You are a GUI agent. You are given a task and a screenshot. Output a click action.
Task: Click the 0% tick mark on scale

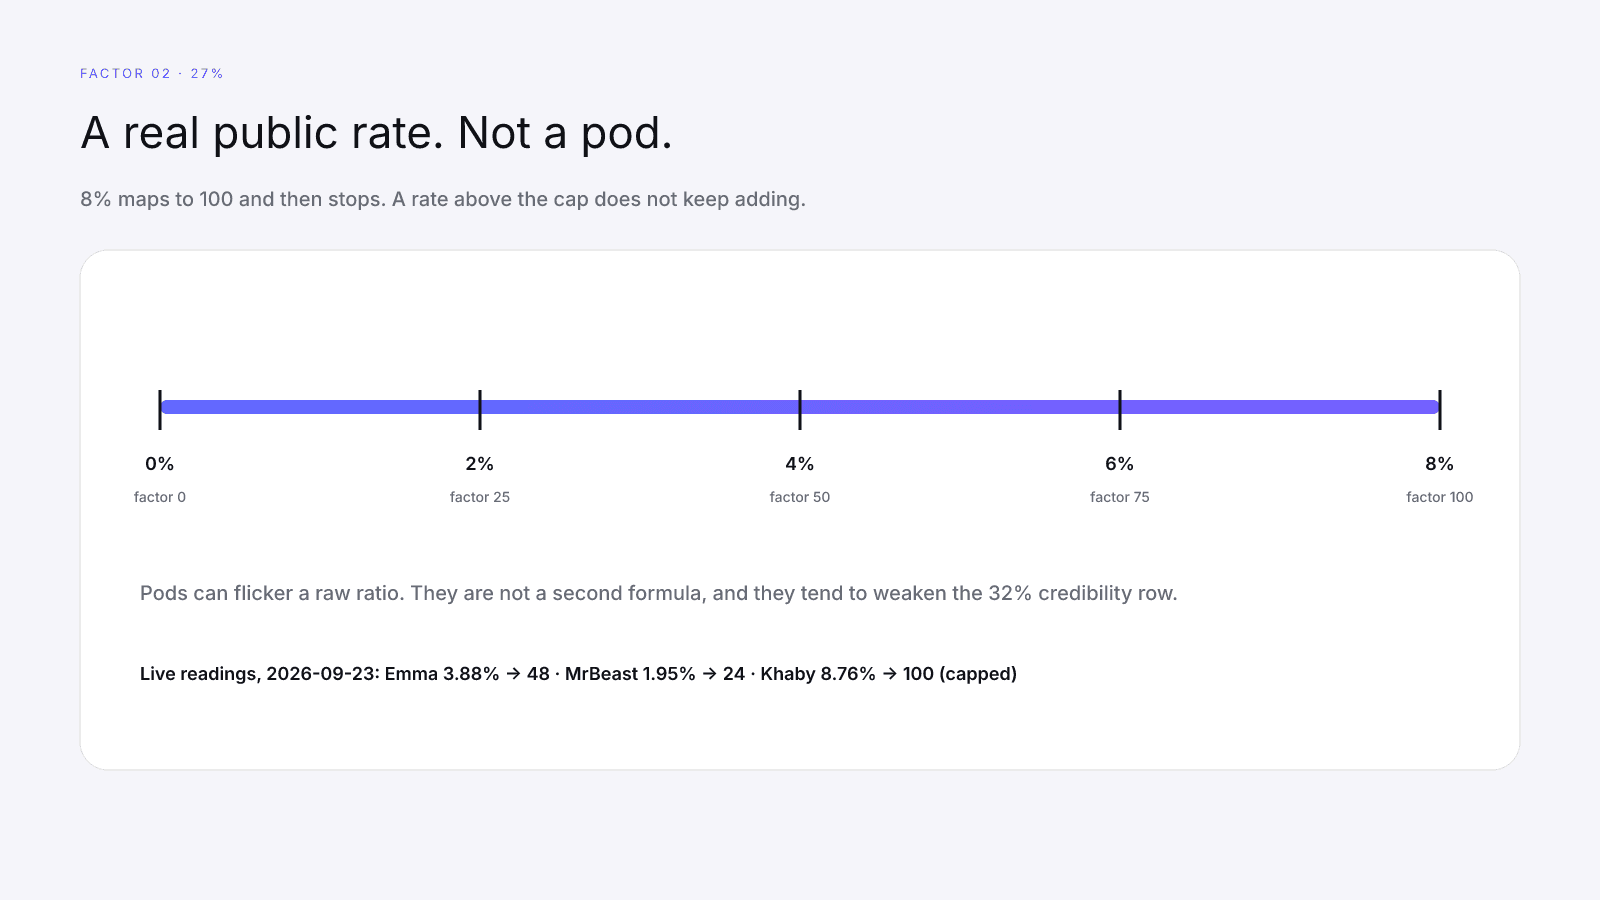[160, 410]
